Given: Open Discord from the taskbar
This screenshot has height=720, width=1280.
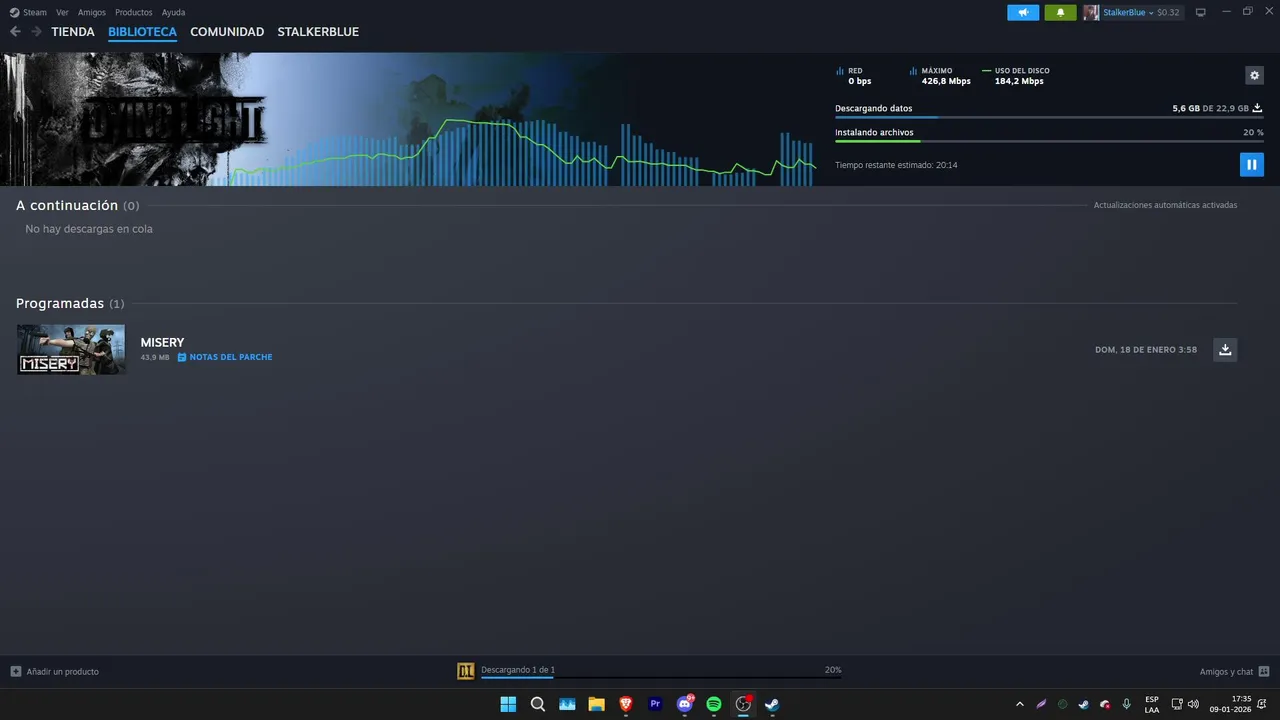Looking at the screenshot, I should tap(685, 704).
